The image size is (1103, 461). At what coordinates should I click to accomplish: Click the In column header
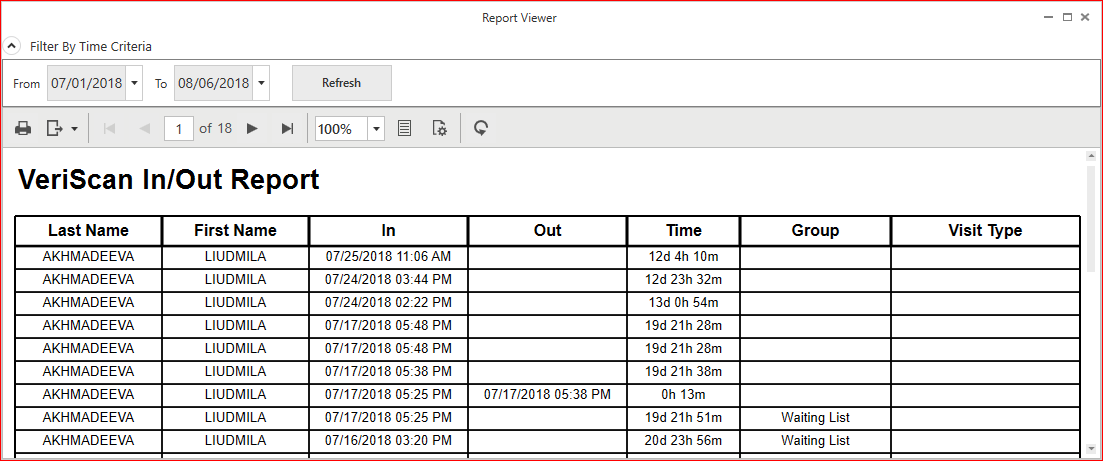(x=388, y=231)
